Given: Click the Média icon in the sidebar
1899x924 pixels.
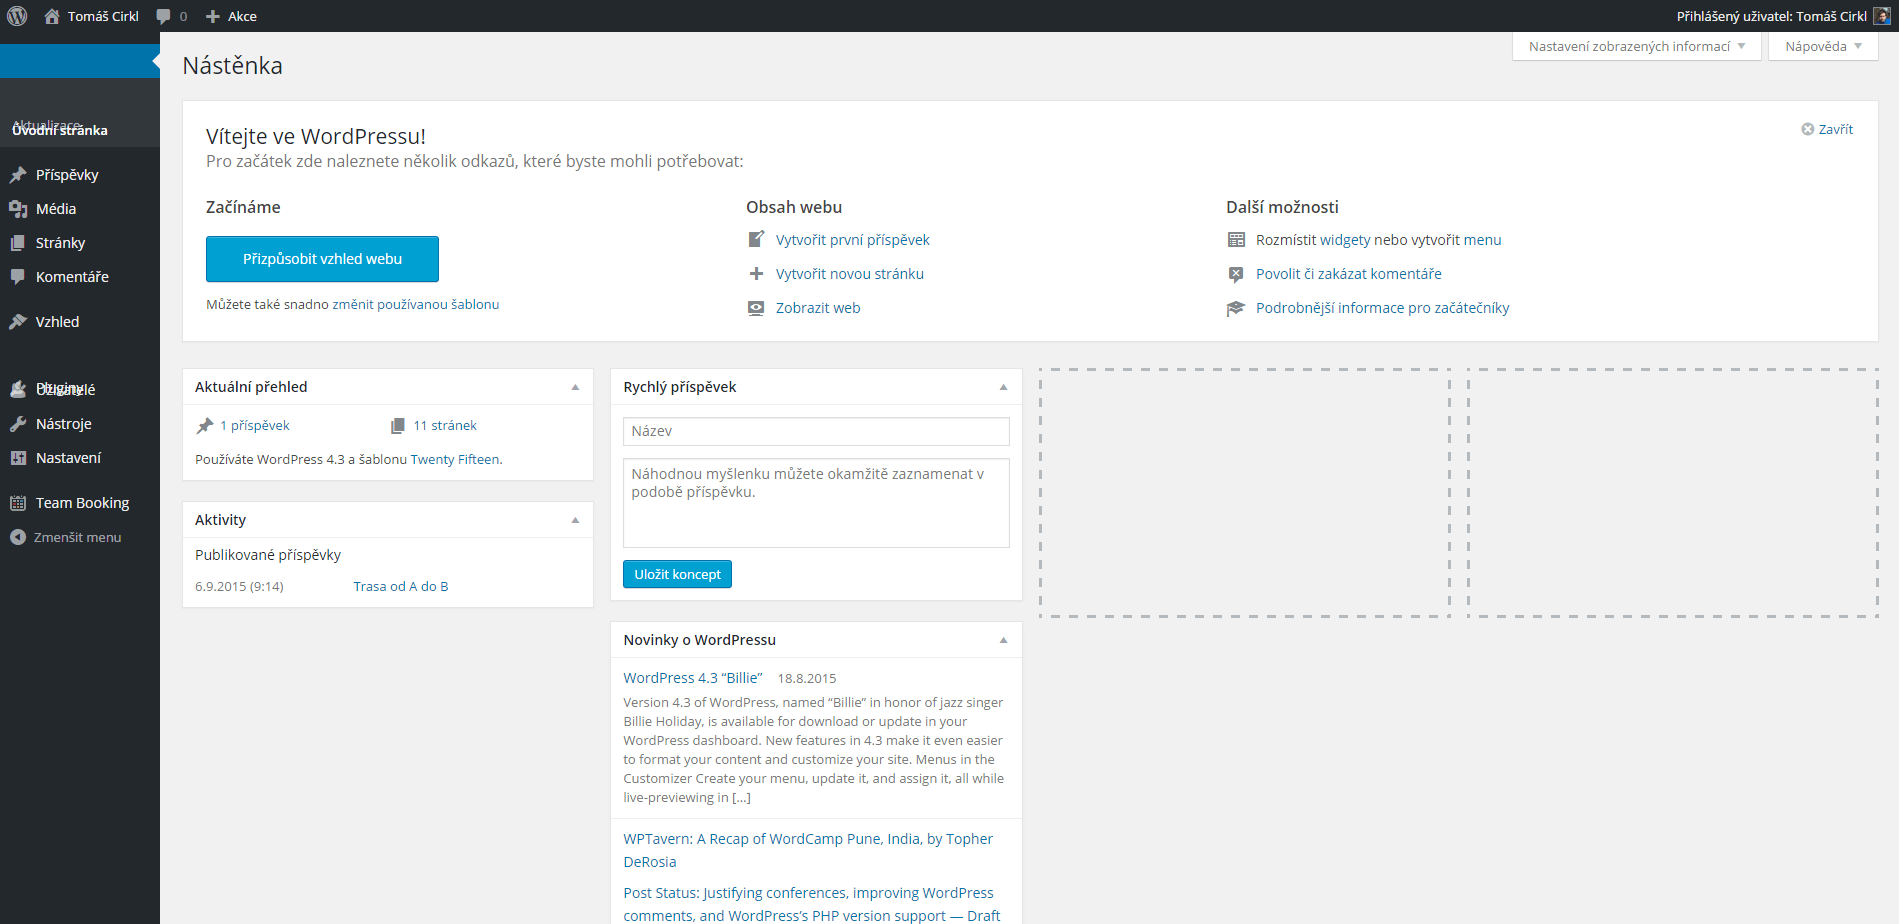Looking at the screenshot, I should pos(18,209).
